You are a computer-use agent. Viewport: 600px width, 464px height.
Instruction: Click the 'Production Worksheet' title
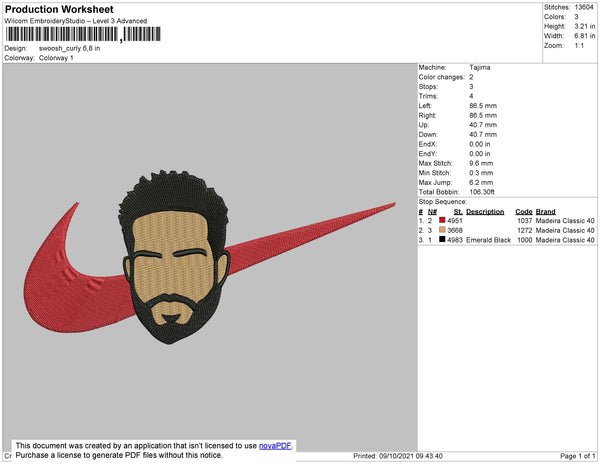59,10
